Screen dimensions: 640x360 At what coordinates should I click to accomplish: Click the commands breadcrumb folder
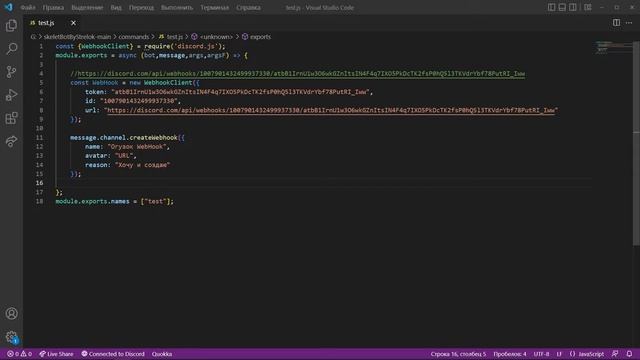tap(133, 37)
